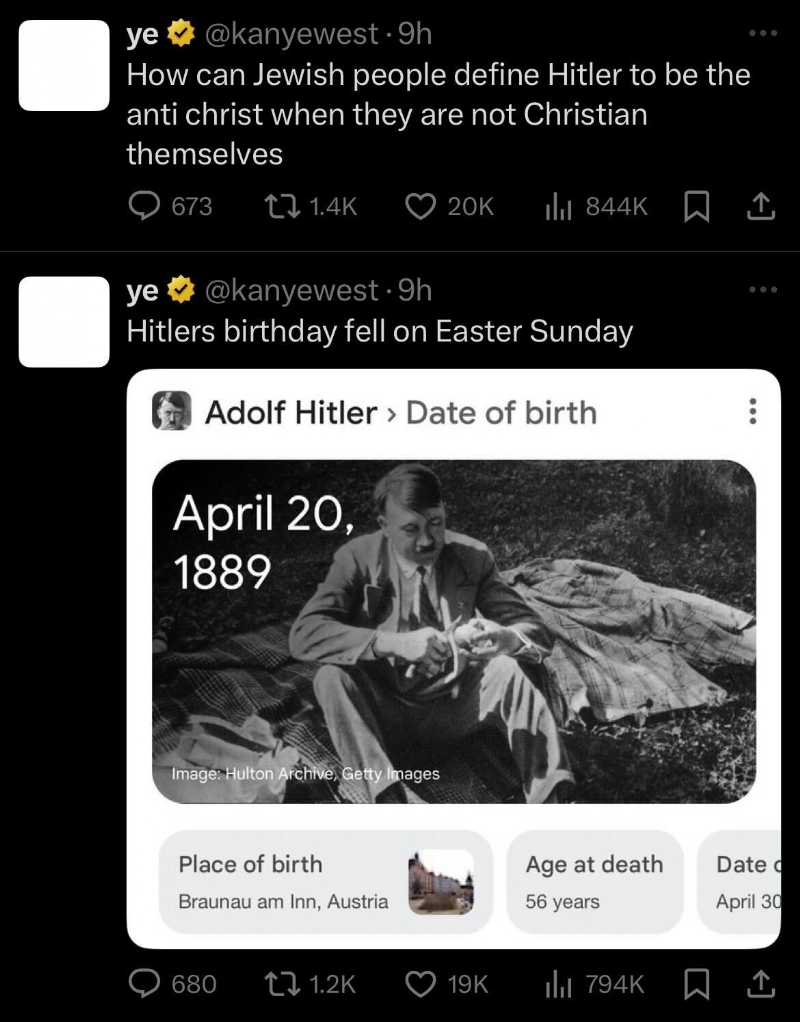Open more options for the Easter Sunday tweet
Viewport: 800px width, 1022px height.
(x=762, y=290)
